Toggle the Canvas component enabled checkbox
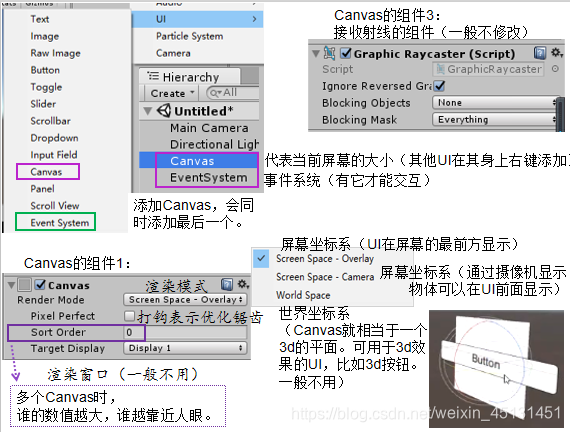The image size is (570, 432). click(x=40, y=284)
